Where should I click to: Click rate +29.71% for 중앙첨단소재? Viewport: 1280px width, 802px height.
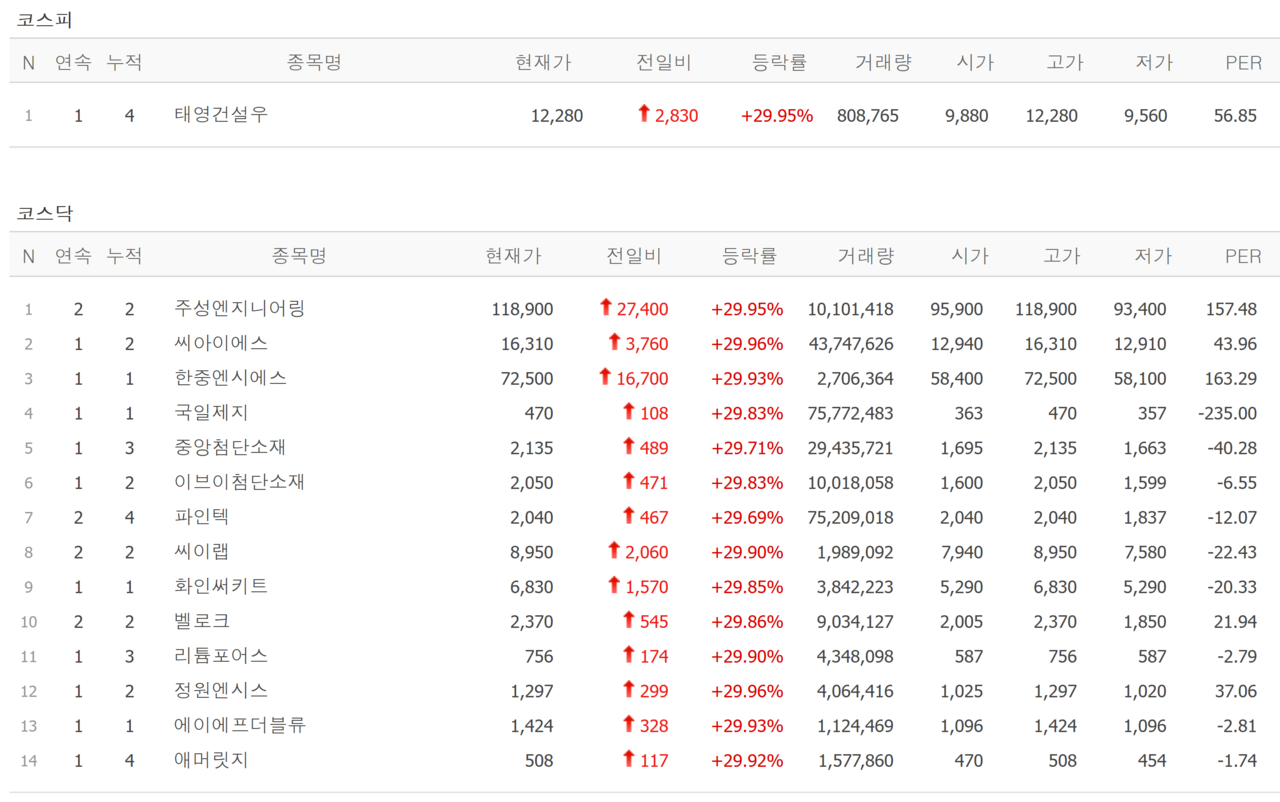coord(747,448)
